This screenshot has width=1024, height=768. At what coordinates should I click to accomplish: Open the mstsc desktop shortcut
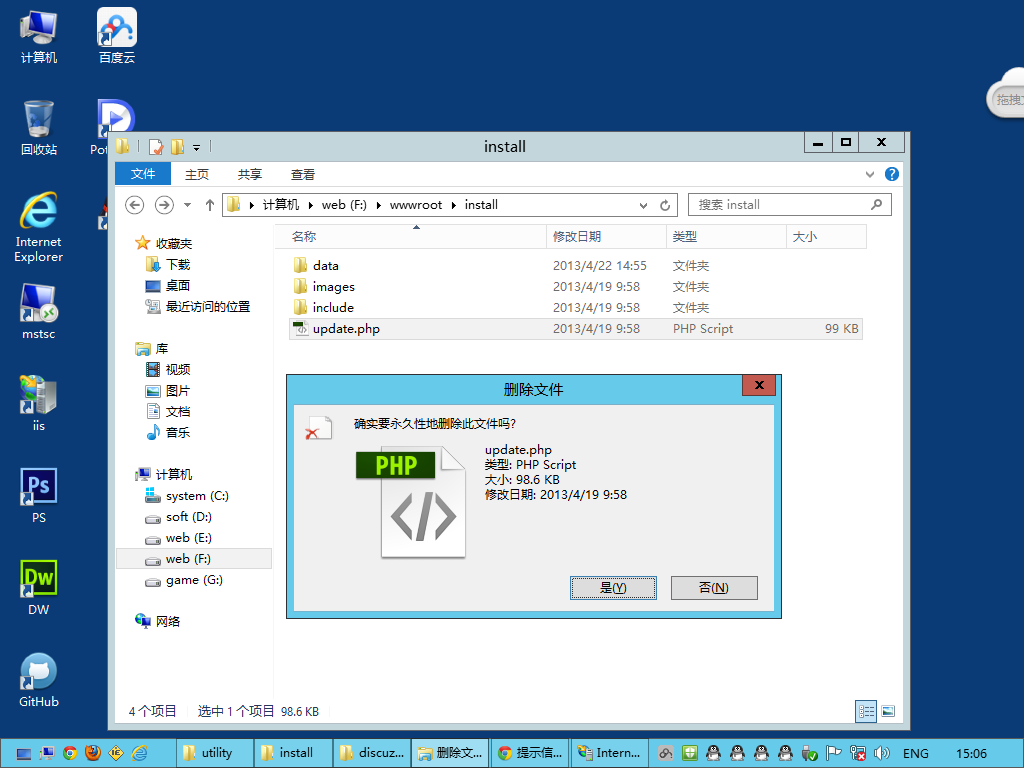(x=39, y=312)
